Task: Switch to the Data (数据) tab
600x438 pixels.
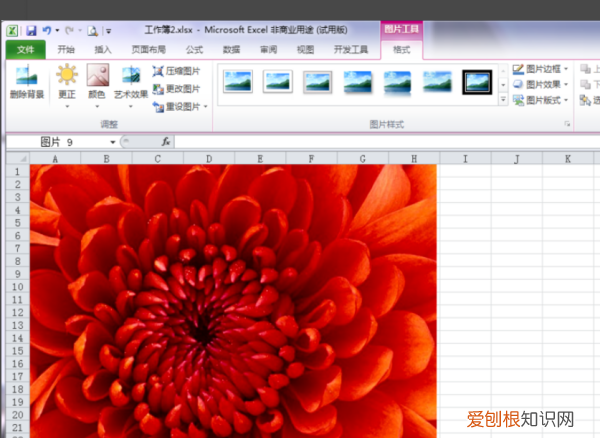Action: tap(232, 49)
